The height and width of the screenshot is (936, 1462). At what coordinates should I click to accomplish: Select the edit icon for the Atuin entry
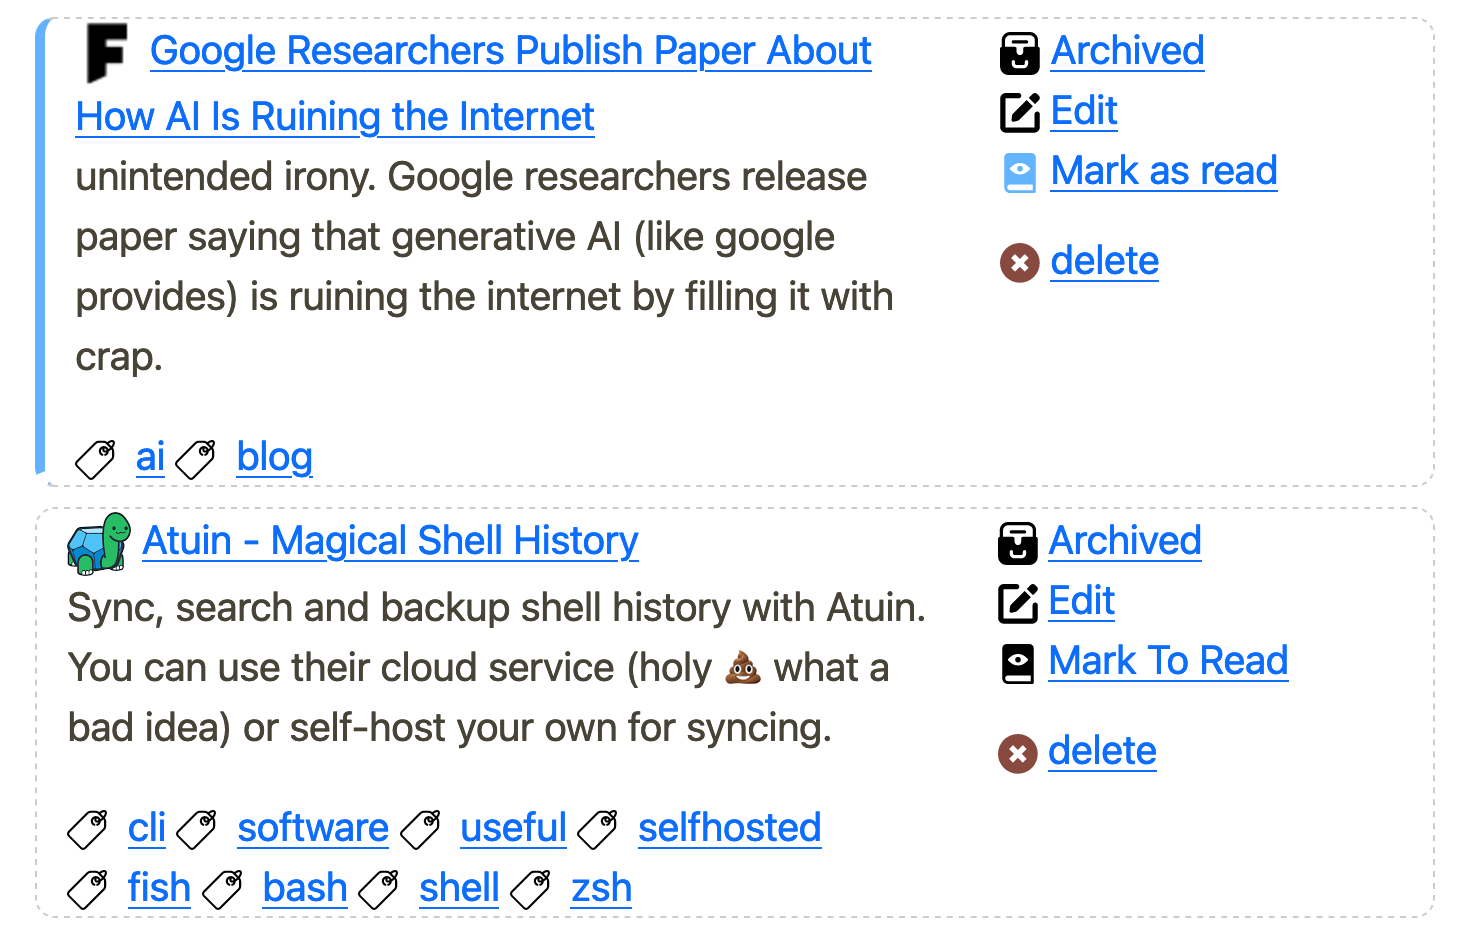(x=1017, y=603)
